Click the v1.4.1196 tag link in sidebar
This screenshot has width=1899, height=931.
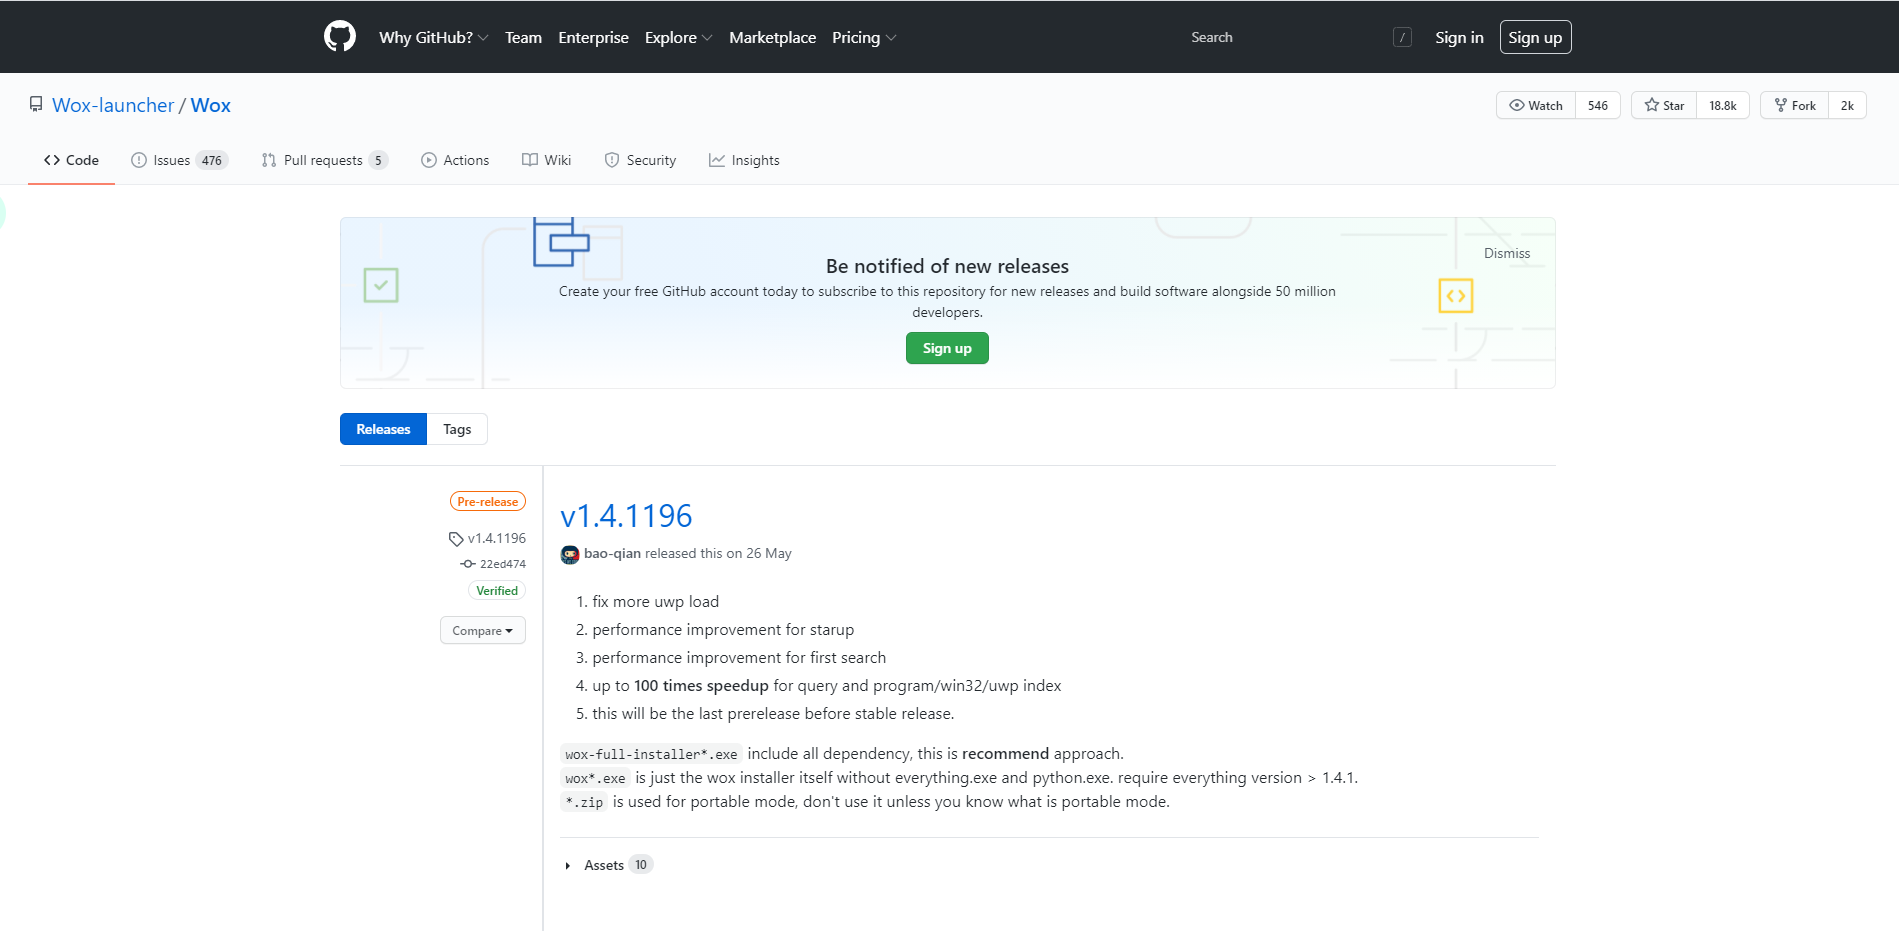(x=497, y=538)
